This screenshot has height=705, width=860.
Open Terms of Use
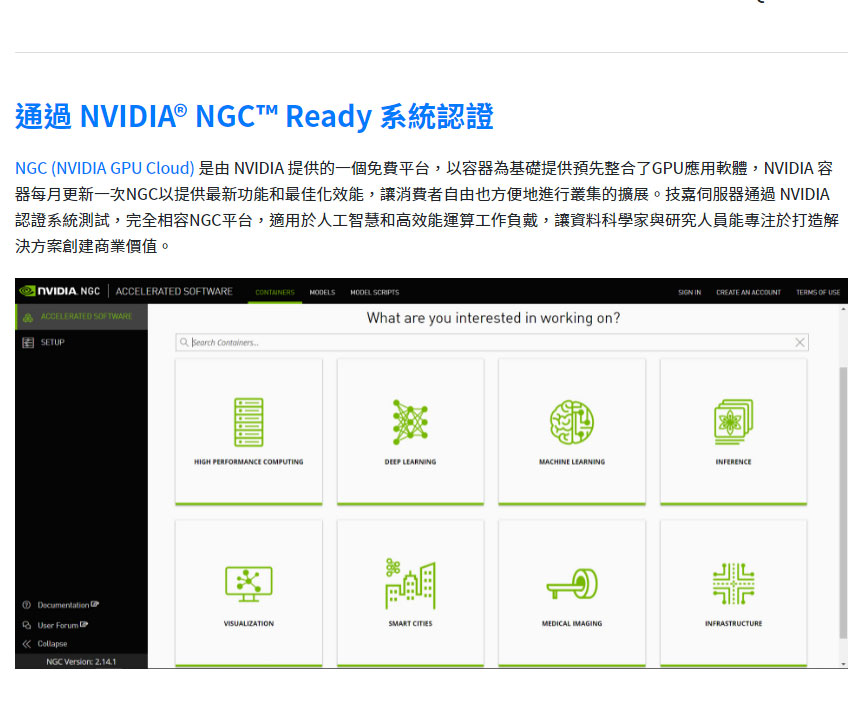818,292
